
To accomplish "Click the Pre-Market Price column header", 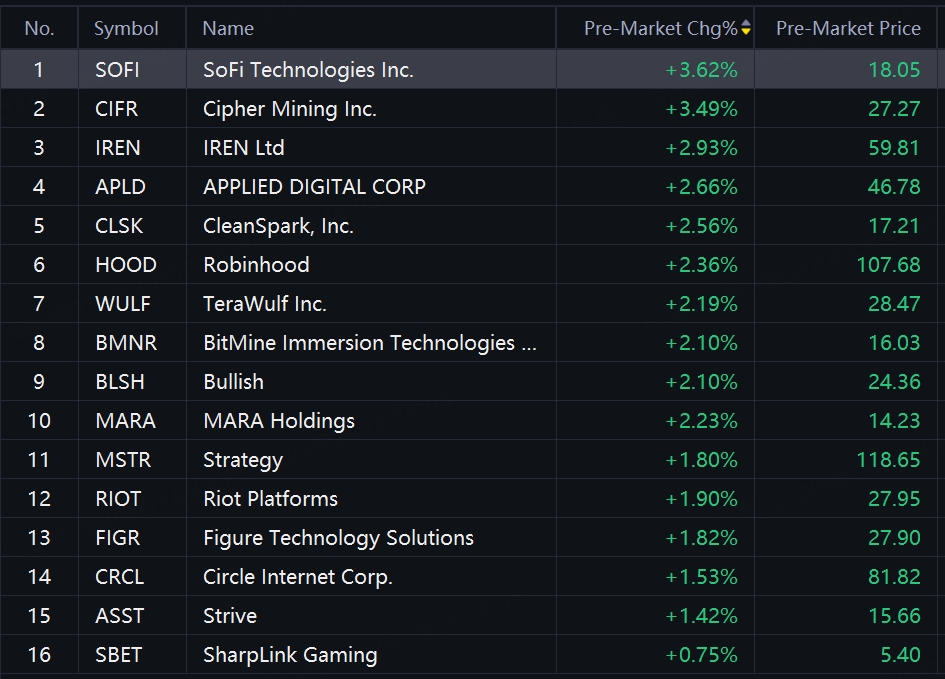I will pyautogui.click(x=848, y=28).
